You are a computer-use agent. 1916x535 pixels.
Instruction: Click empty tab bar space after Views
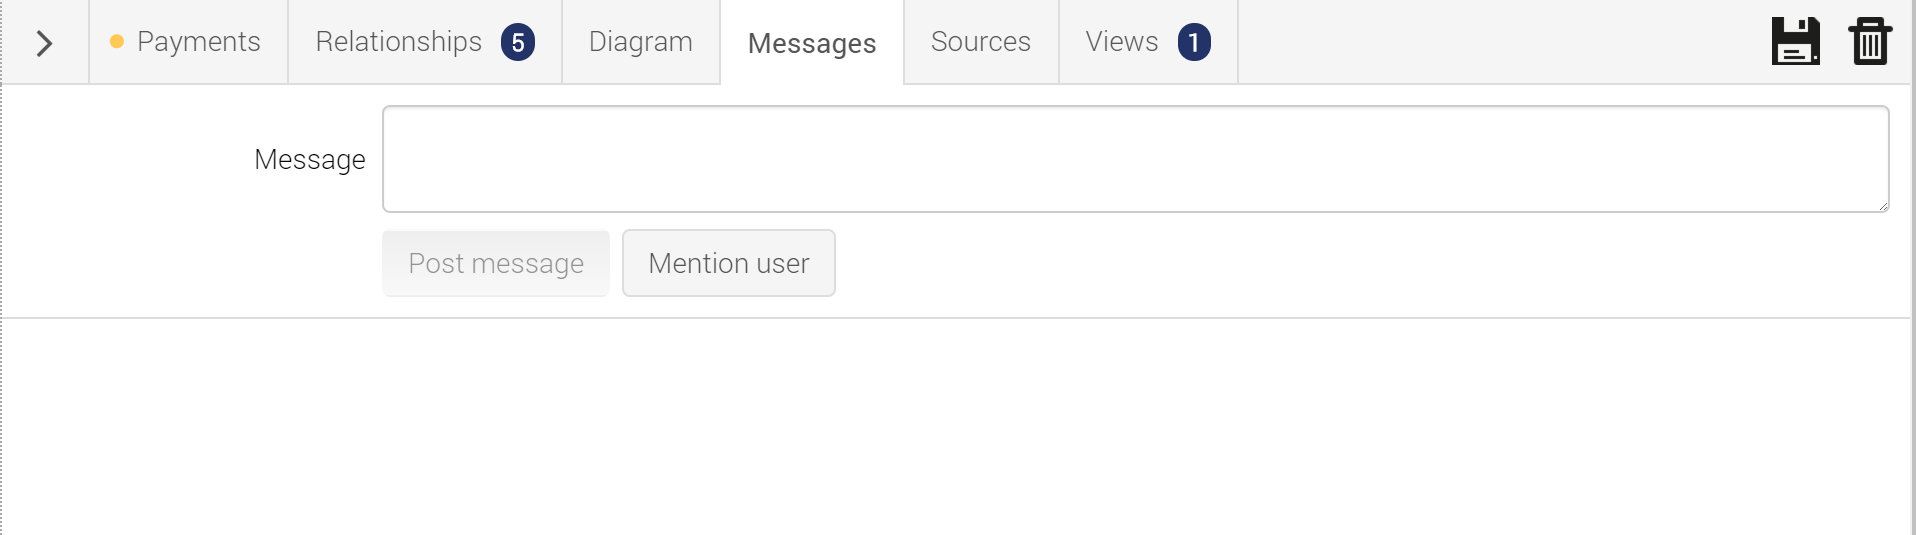[x=1500, y=42]
